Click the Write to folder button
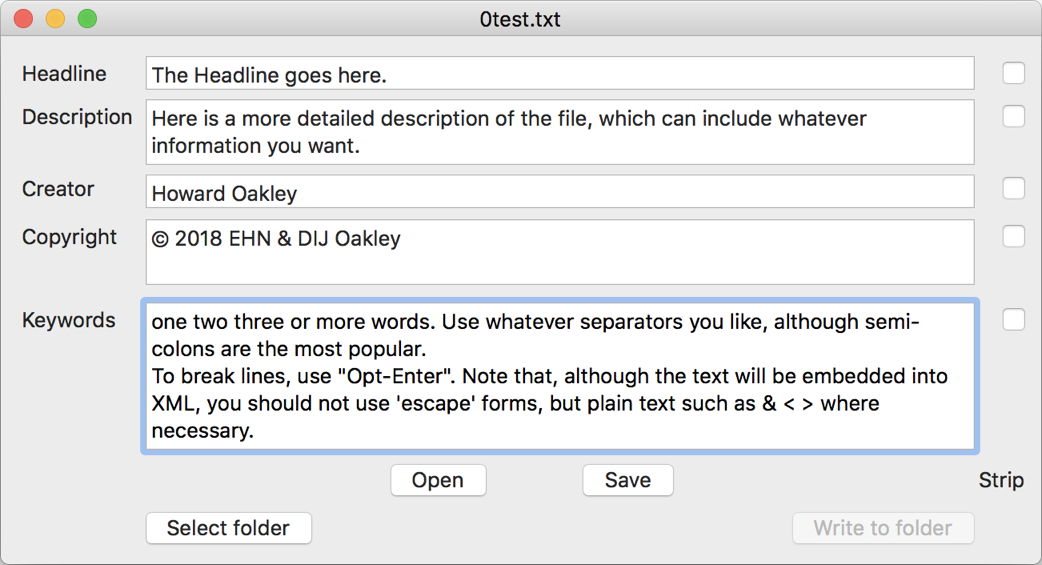1042x565 pixels. point(882,528)
